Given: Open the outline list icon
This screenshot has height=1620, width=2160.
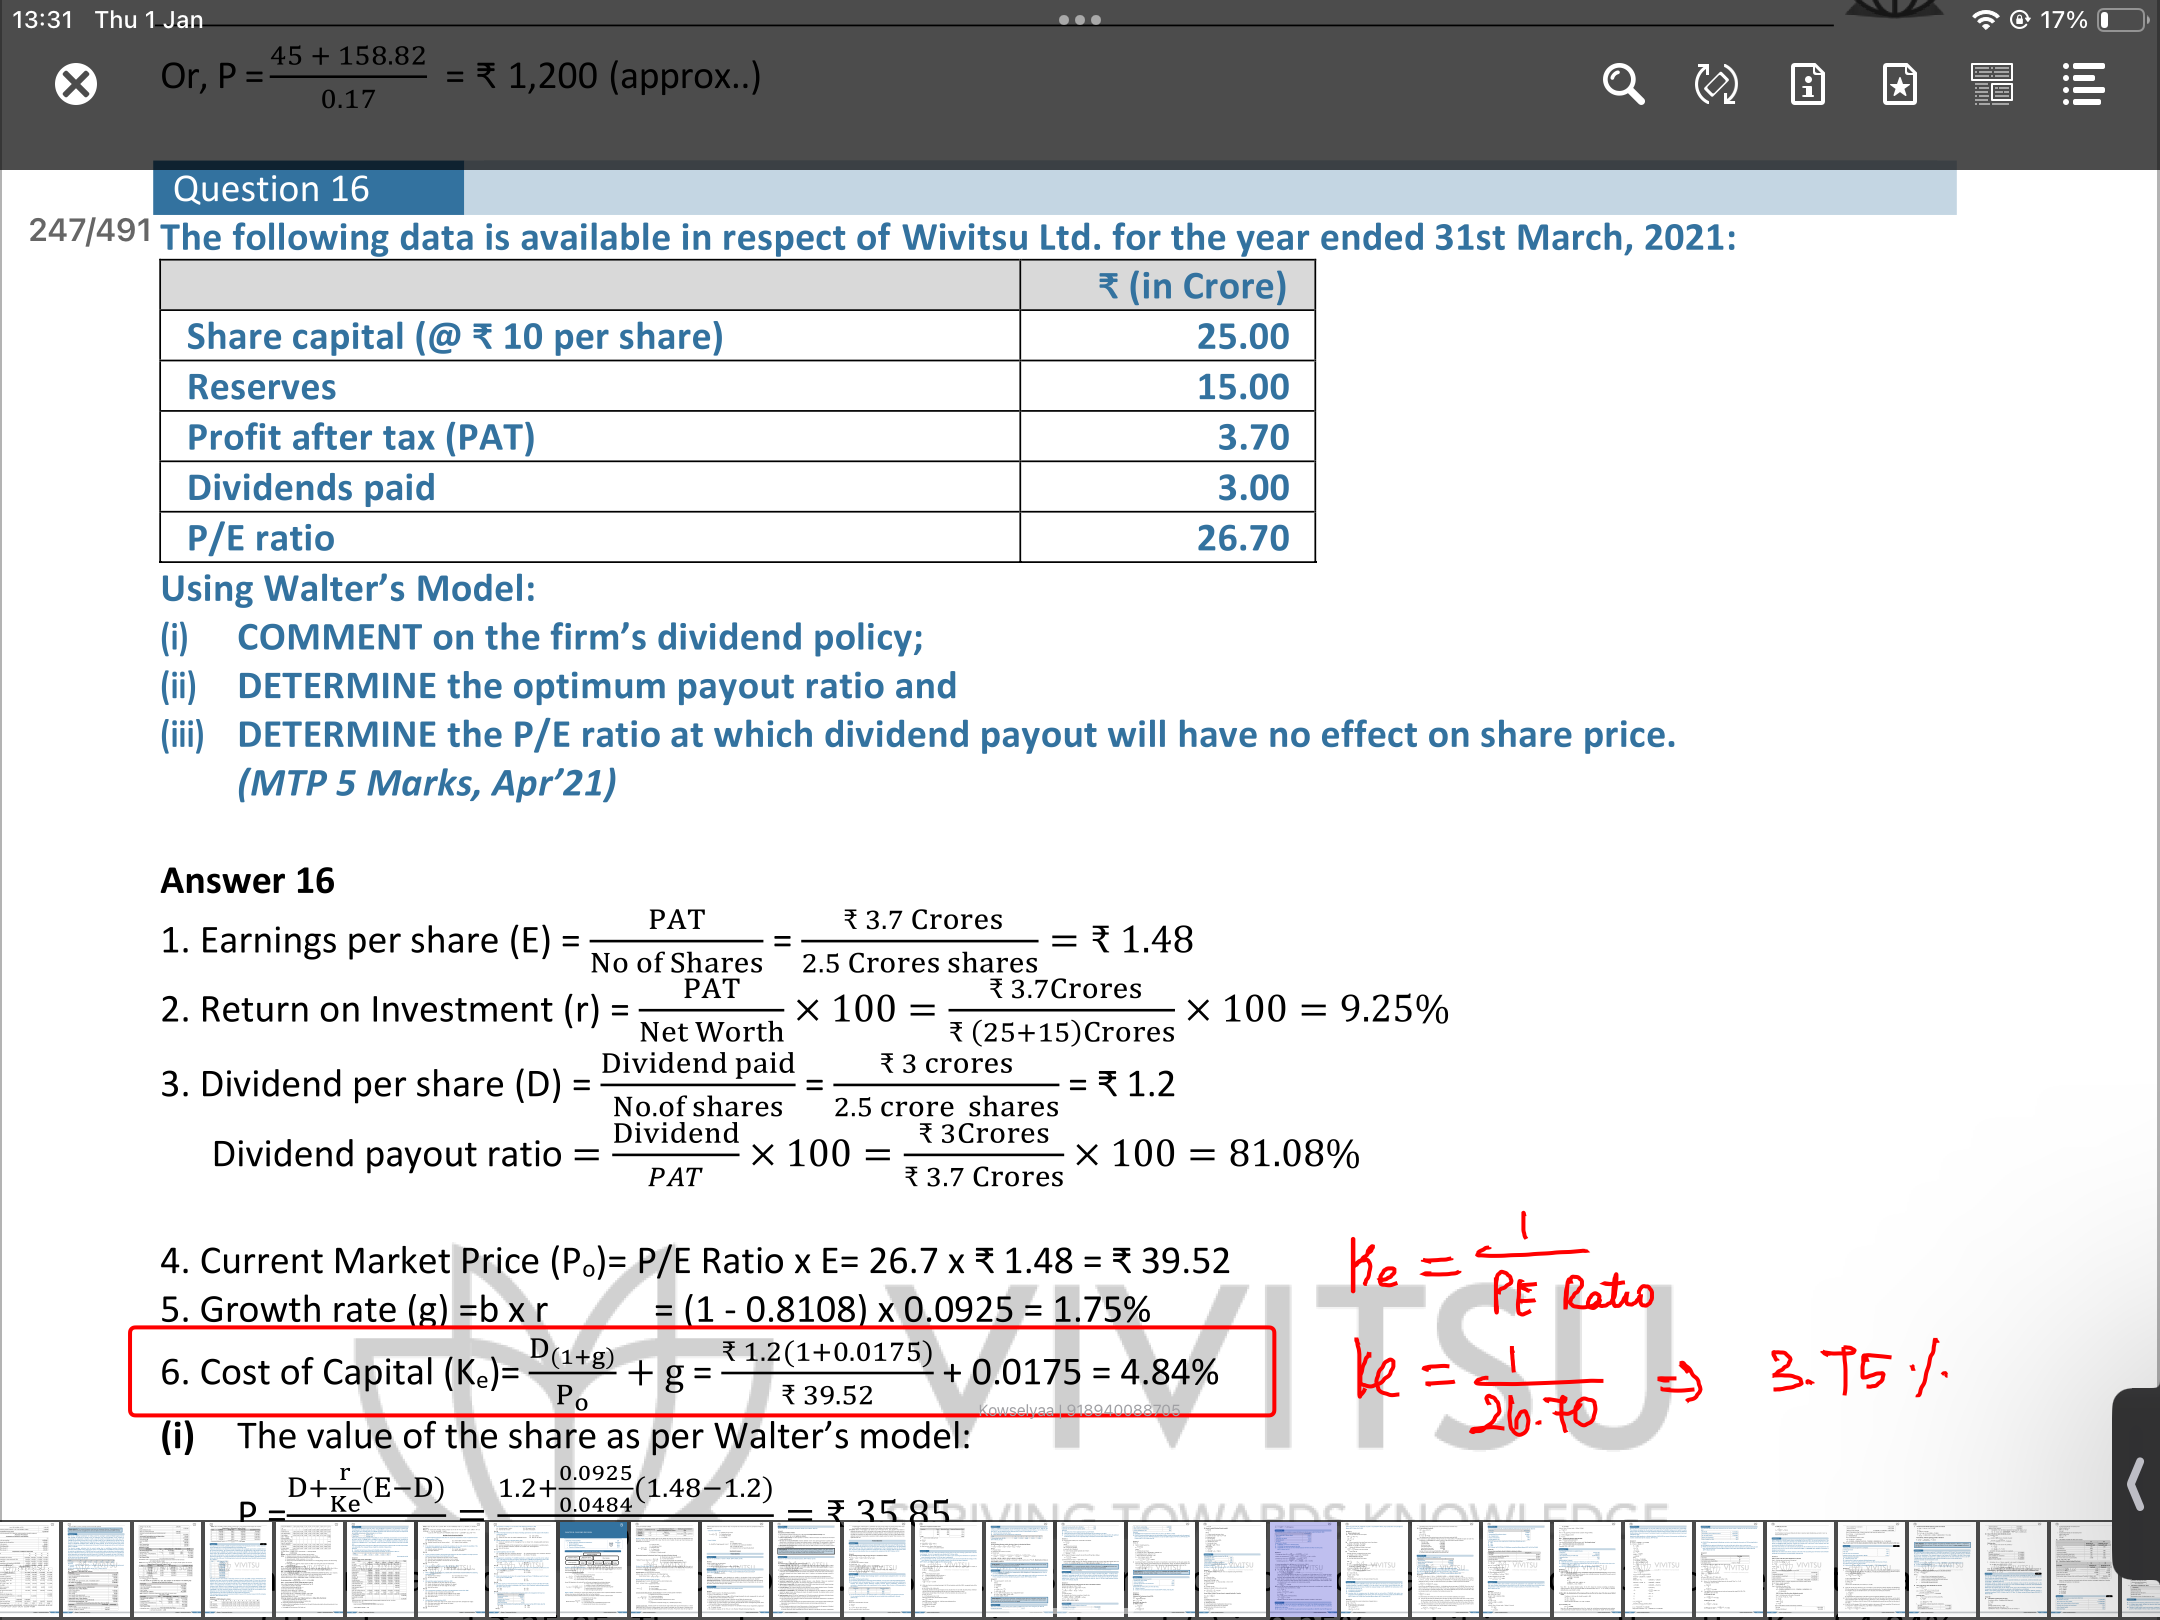Looking at the screenshot, I should (x=2083, y=84).
